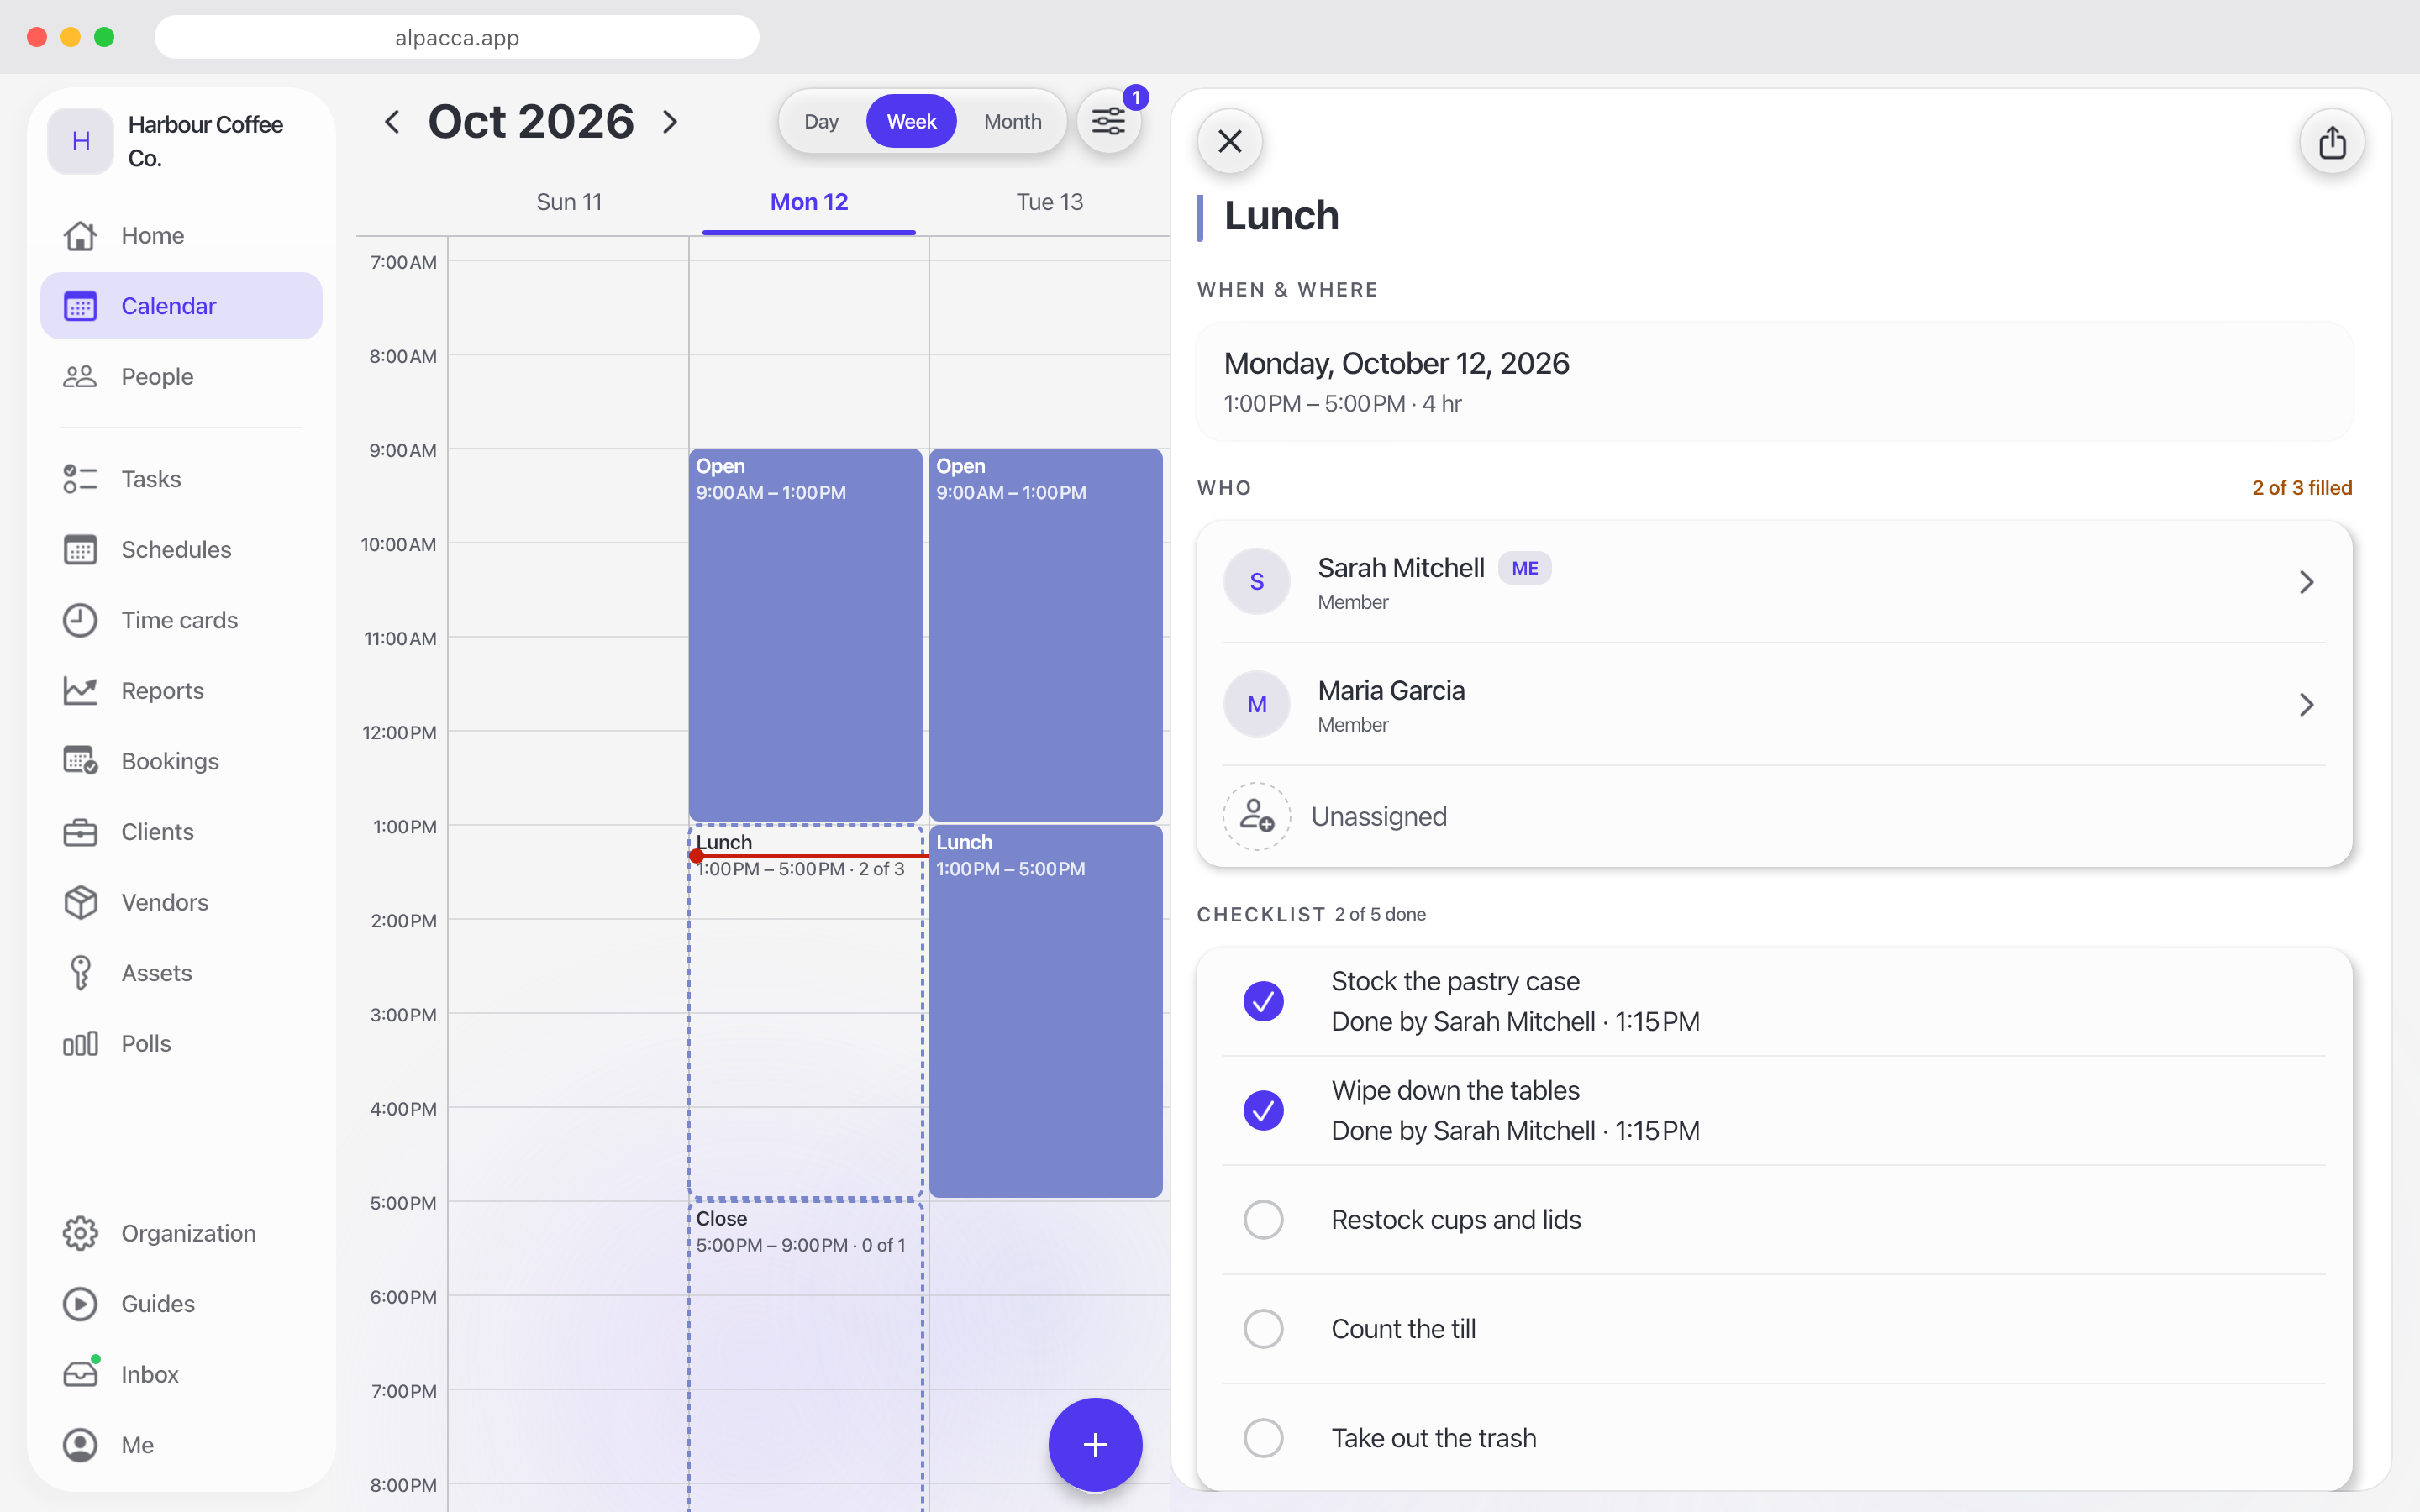Open Assets key icon

[80, 973]
